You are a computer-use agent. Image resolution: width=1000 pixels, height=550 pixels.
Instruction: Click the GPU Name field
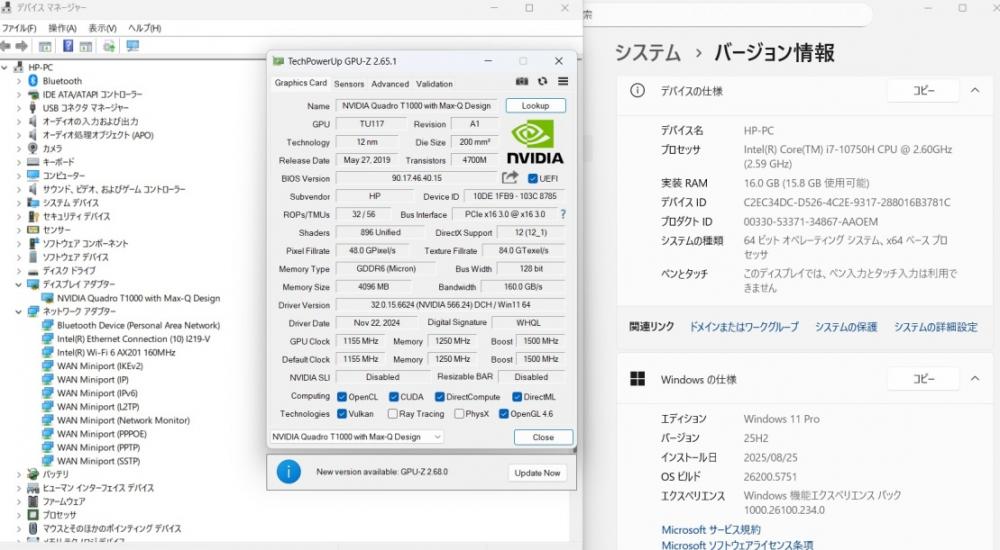[x=416, y=106]
